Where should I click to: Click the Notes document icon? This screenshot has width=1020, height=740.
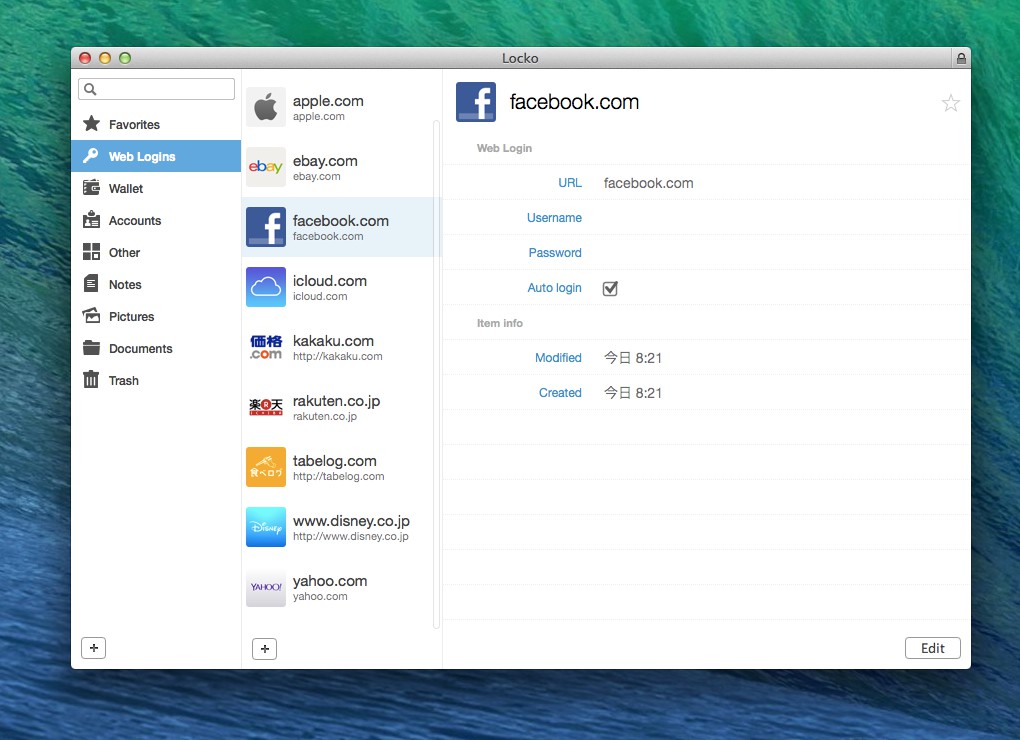91,284
